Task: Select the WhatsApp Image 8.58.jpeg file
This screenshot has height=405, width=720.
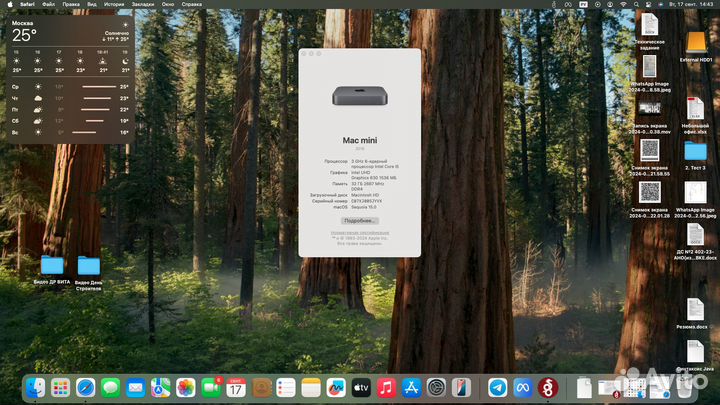Action: click(649, 73)
